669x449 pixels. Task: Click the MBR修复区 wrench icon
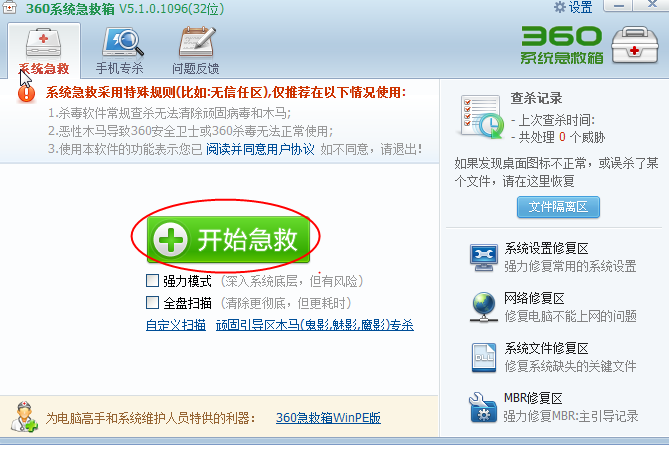point(483,408)
